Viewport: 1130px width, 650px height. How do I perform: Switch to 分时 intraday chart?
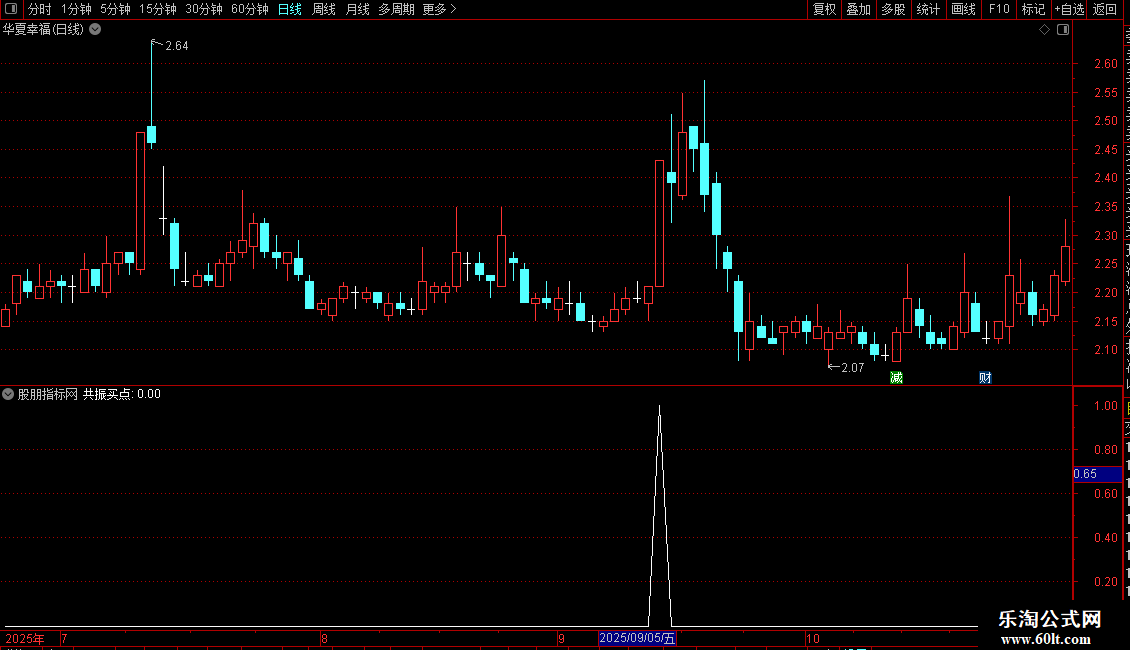(40, 9)
